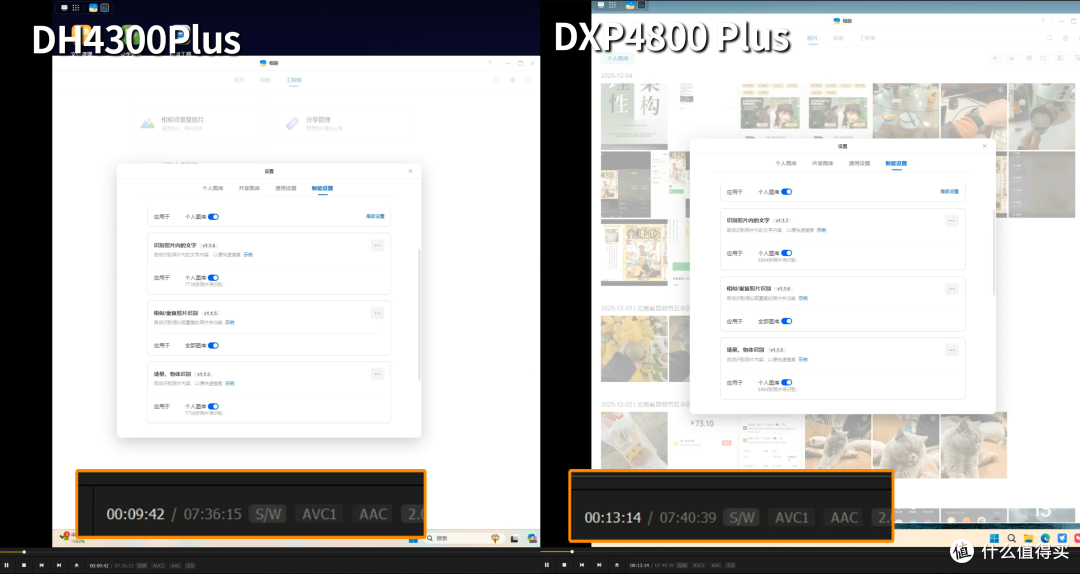Click the help question mark in DH4300Plus window
Viewport: 1080px width, 574px height.
point(490,63)
